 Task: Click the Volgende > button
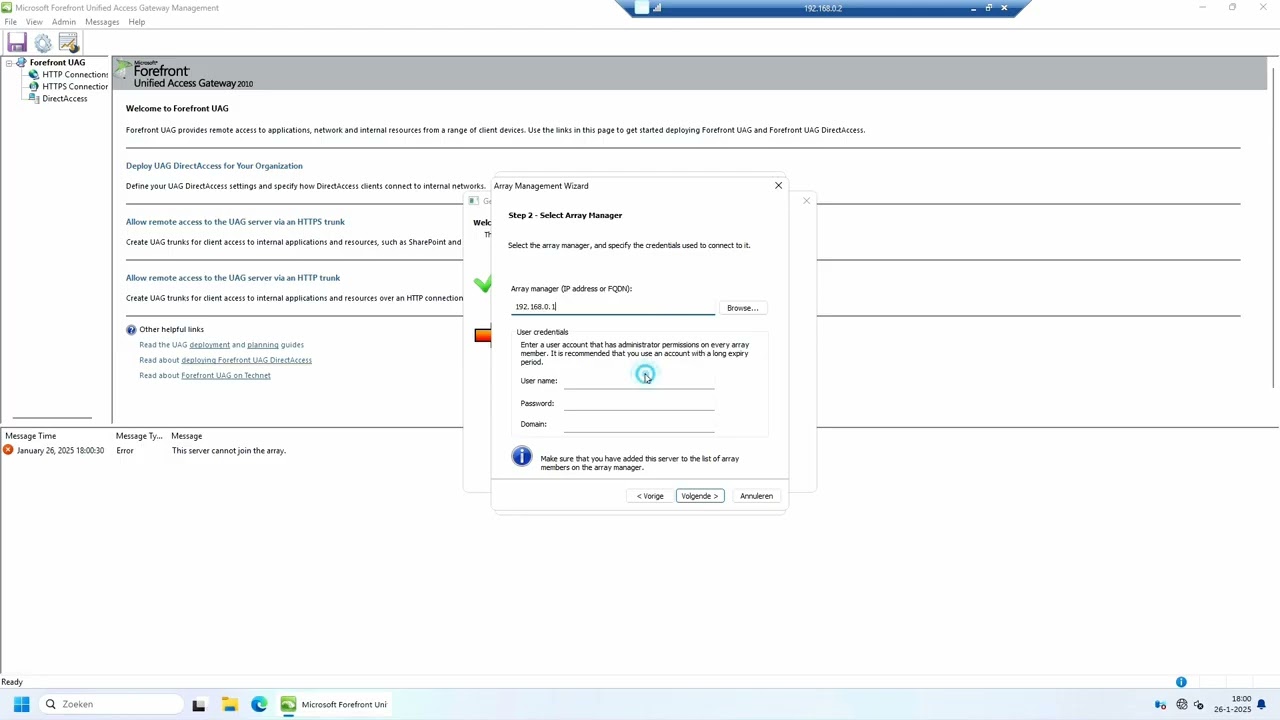point(699,496)
